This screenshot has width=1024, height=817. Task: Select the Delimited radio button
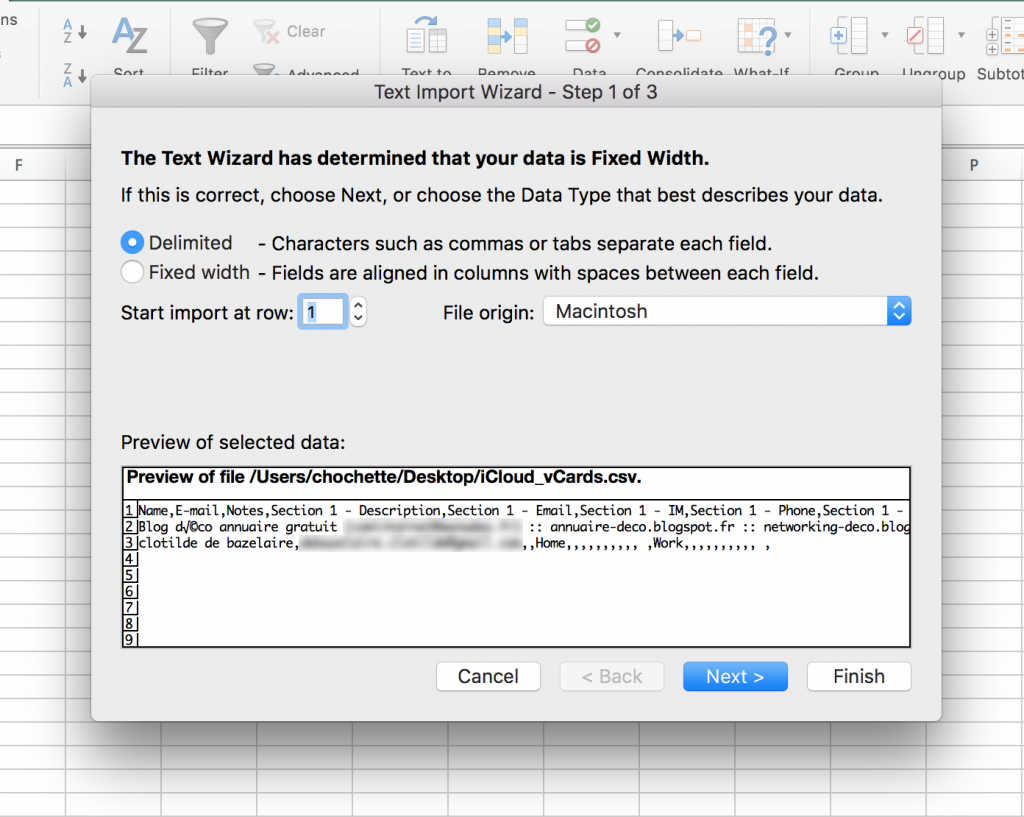coord(133,243)
